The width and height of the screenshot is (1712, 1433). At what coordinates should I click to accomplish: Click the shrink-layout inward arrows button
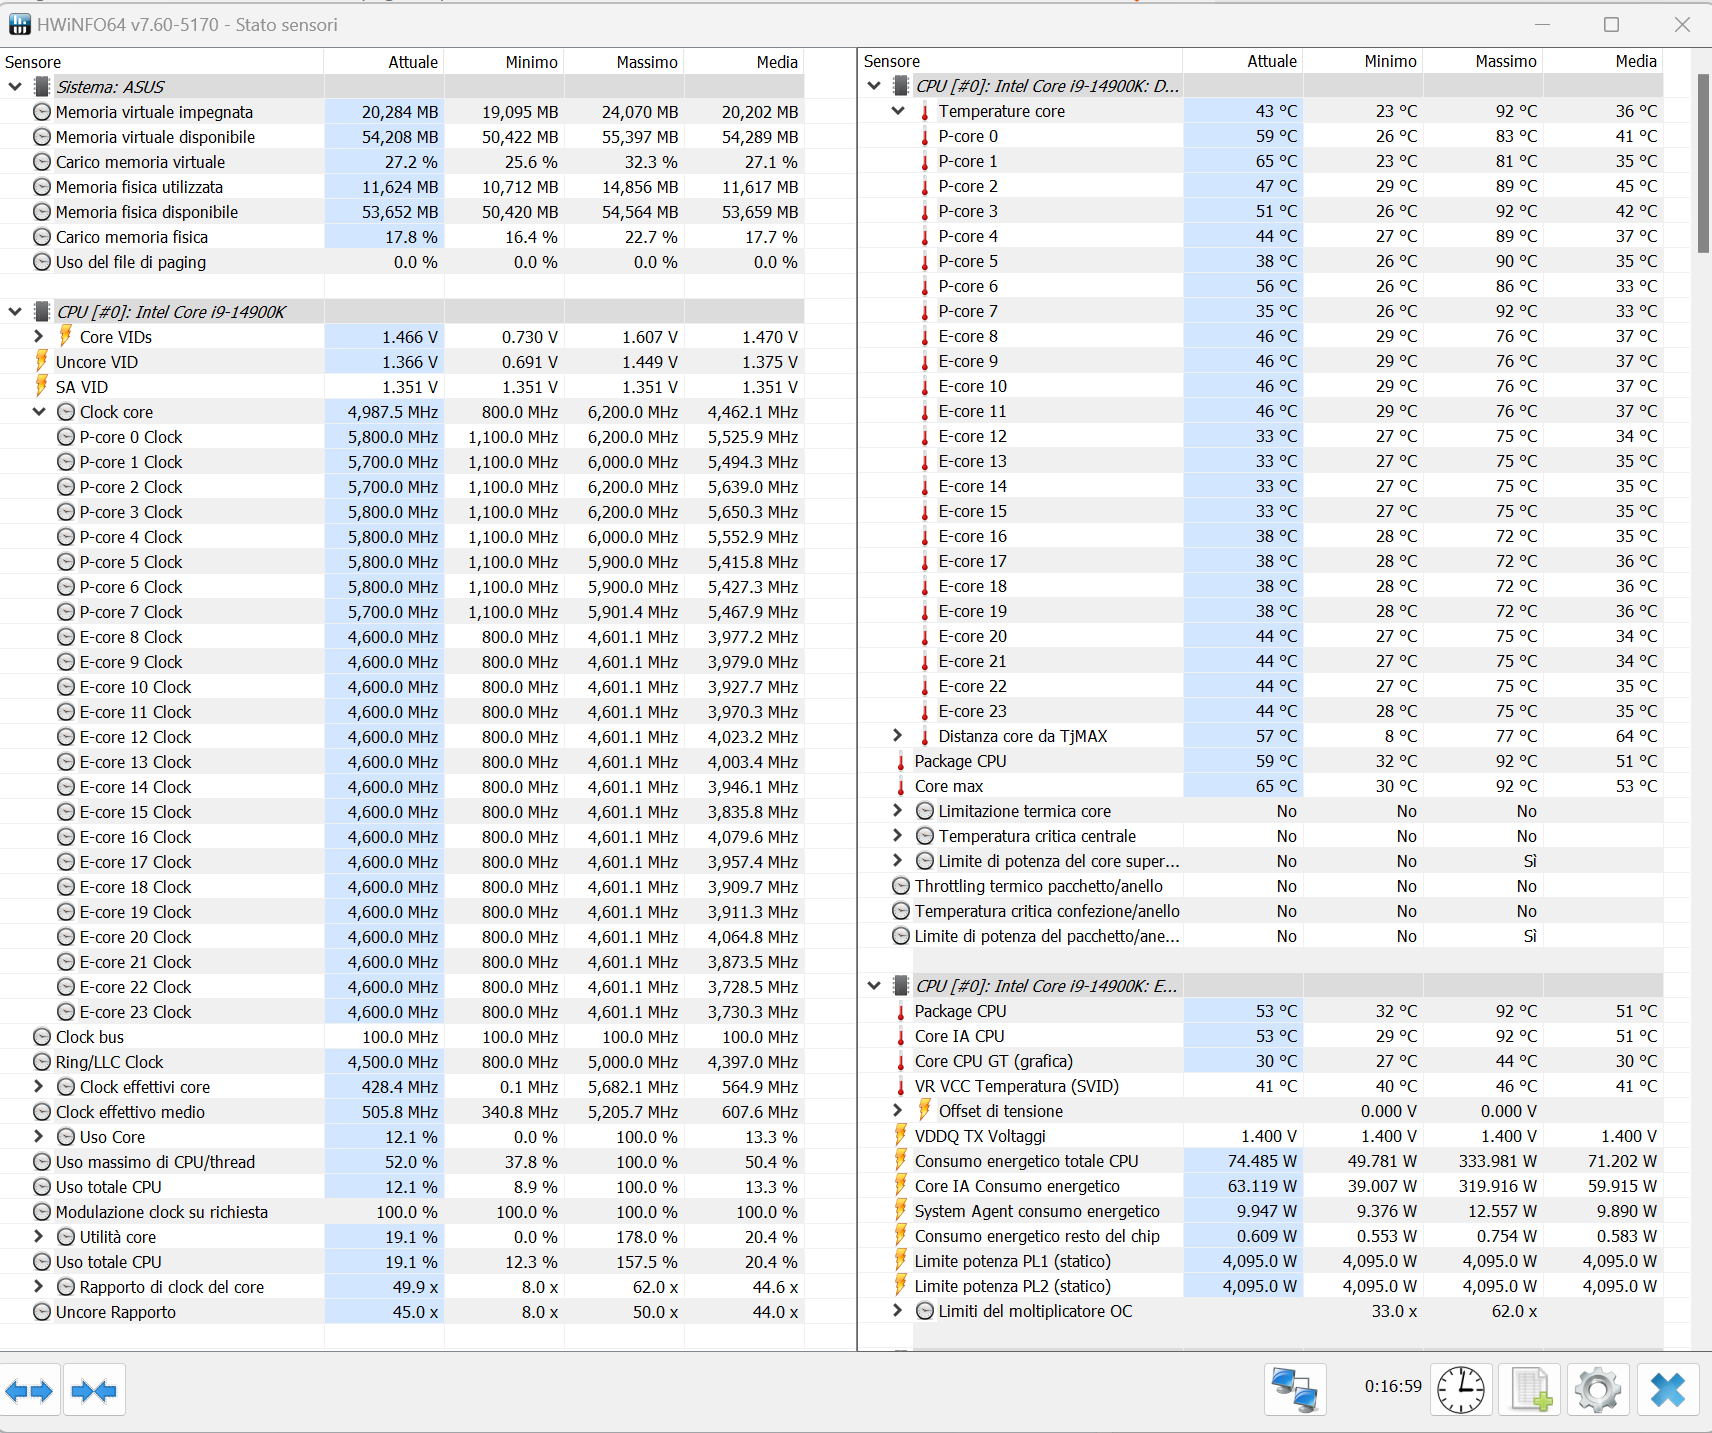(x=94, y=1390)
